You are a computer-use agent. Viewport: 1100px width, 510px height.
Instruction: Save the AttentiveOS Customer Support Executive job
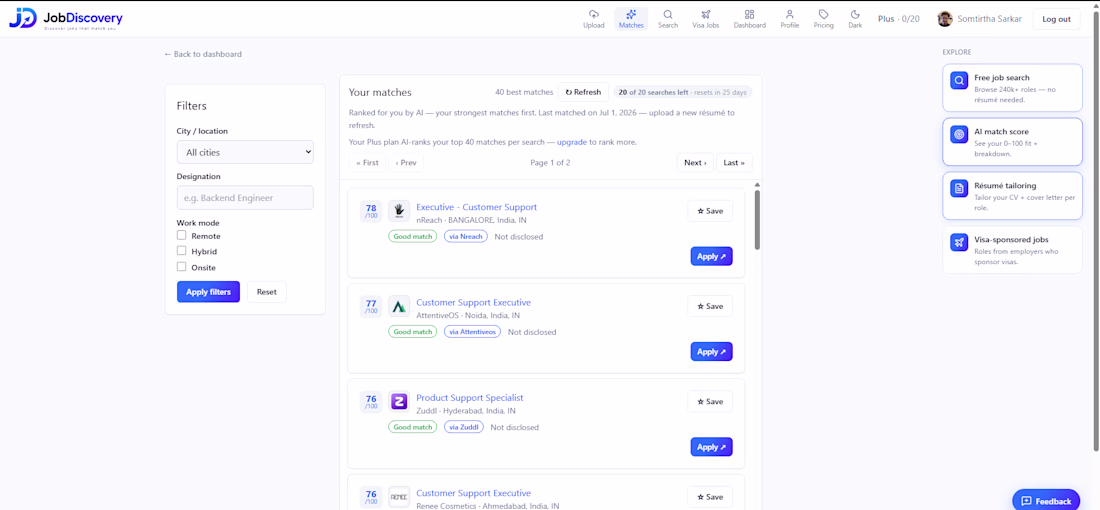(710, 306)
